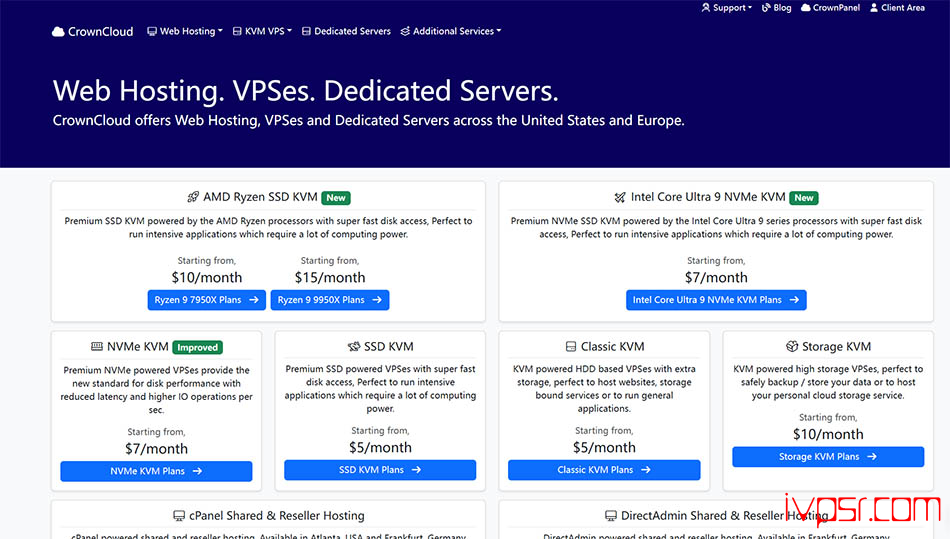Click the New badge on Intel Core Ultra 9

tap(804, 197)
